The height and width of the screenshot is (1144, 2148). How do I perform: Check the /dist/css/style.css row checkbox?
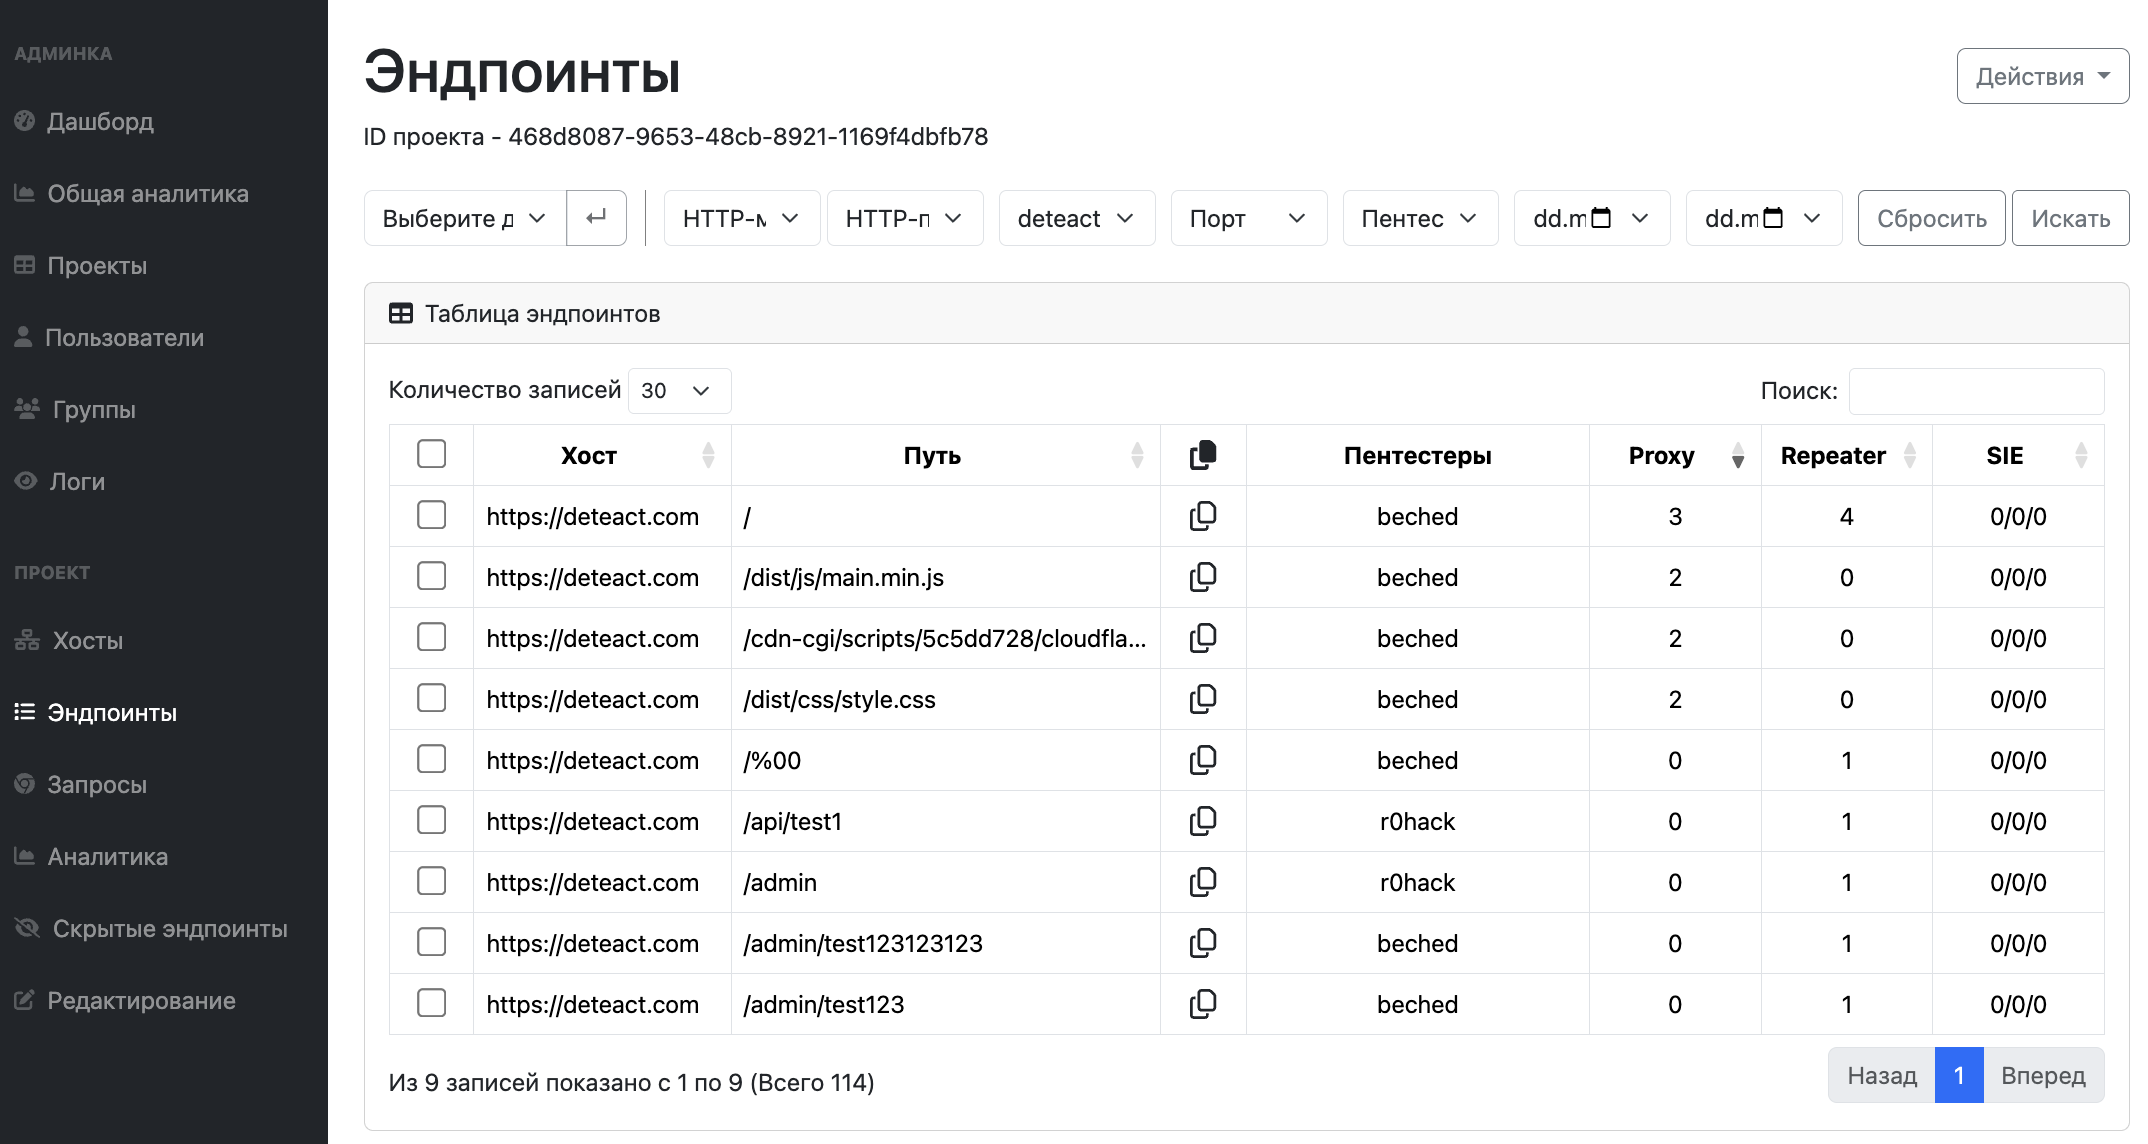[x=431, y=698]
